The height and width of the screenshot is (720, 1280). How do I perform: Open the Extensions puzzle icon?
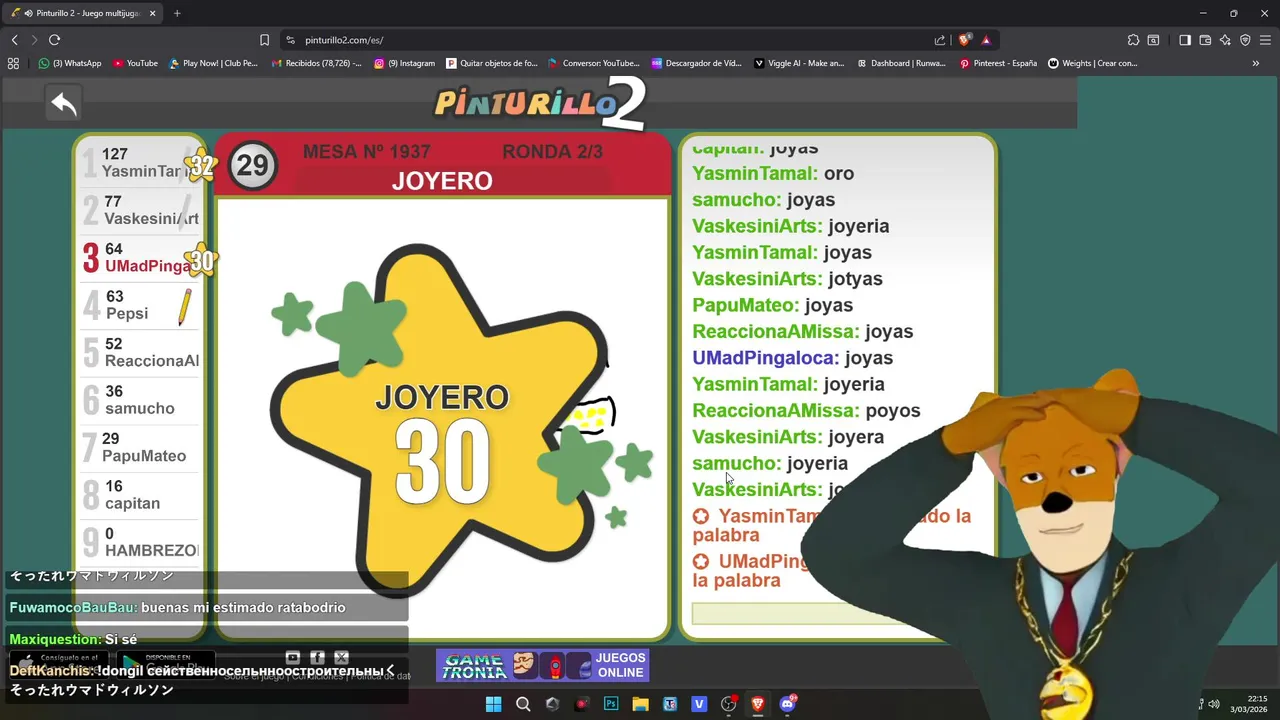point(1133,40)
